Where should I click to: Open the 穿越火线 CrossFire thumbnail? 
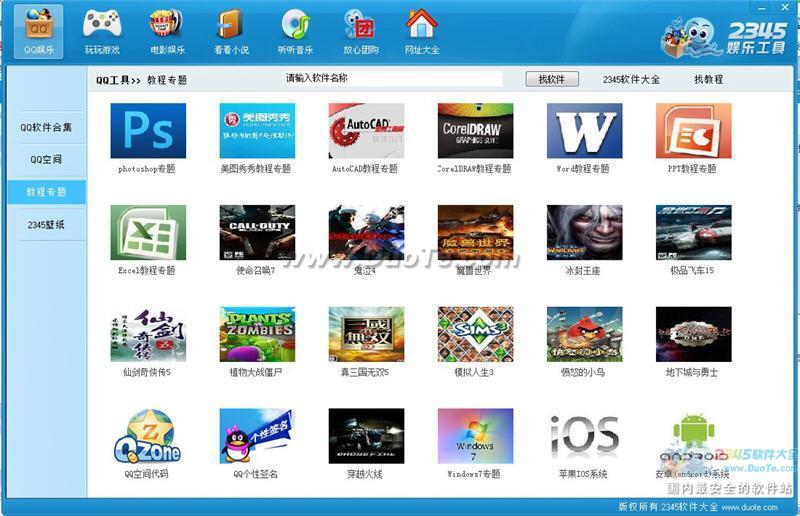[x=366, y=436]
